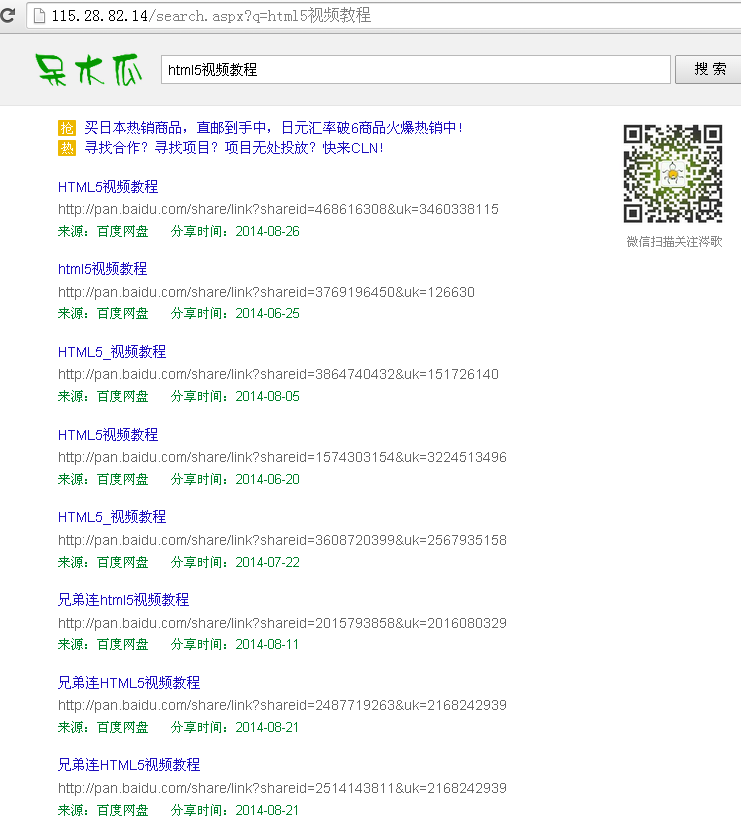
Task: Reload the page with the refresh icon
Action: coord(7,15)
